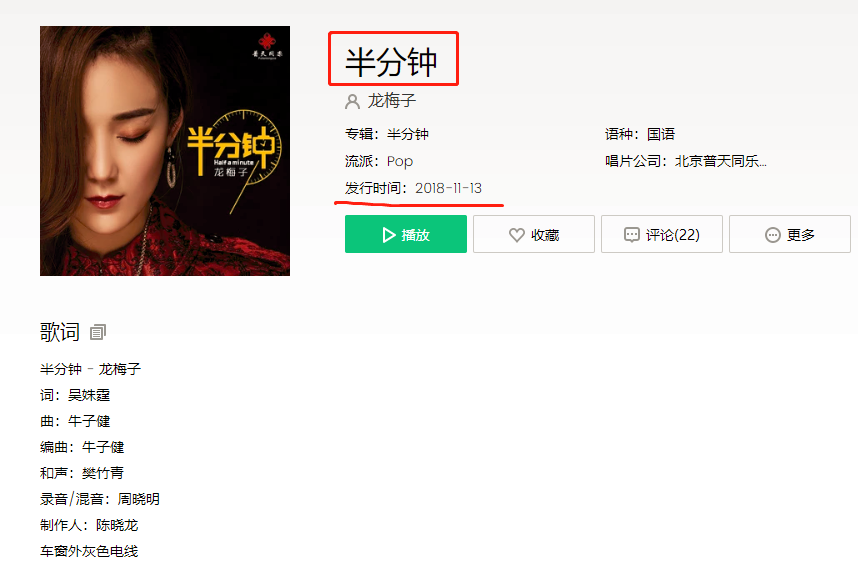Click the heart icon to favorite the song
Screen dimensions: 858x563
pos(517,235)
